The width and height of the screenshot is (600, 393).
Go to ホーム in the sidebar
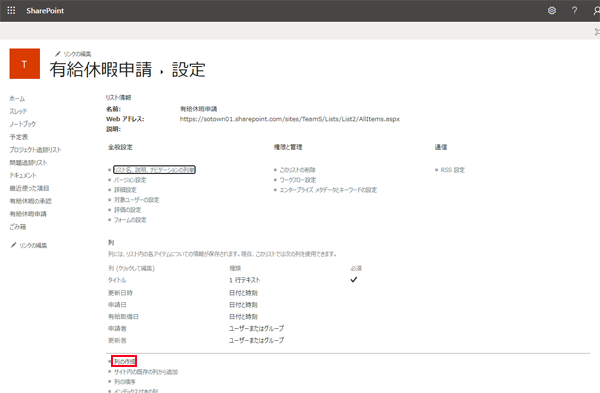(17, 98)
